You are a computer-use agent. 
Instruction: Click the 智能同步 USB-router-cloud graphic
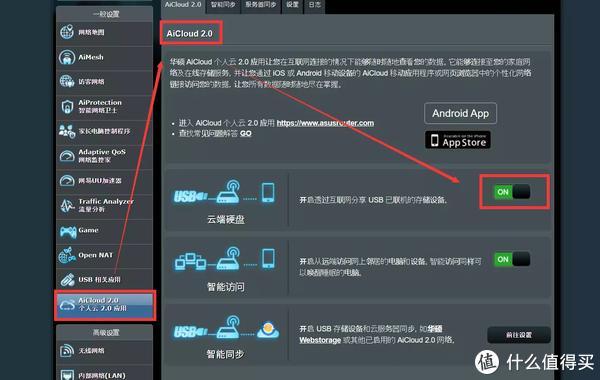pos(226,327)
